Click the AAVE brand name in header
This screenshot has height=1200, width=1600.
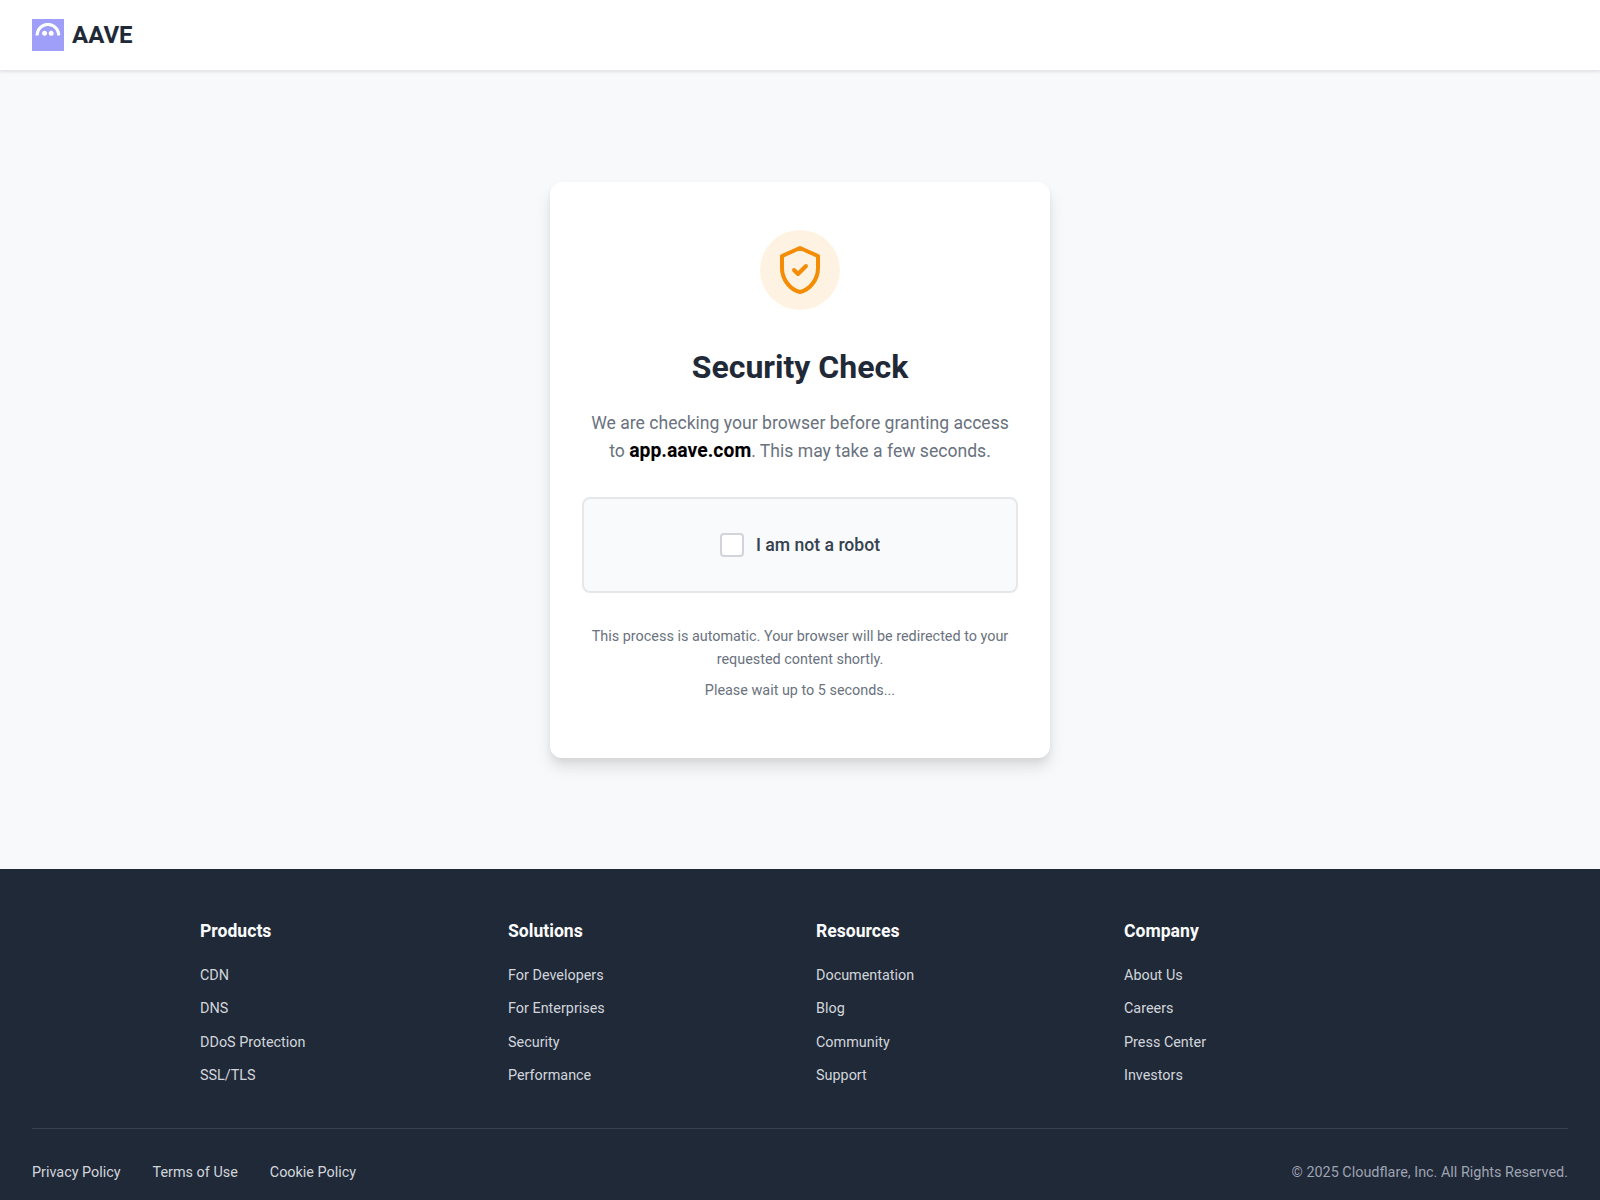coord(102,35)
